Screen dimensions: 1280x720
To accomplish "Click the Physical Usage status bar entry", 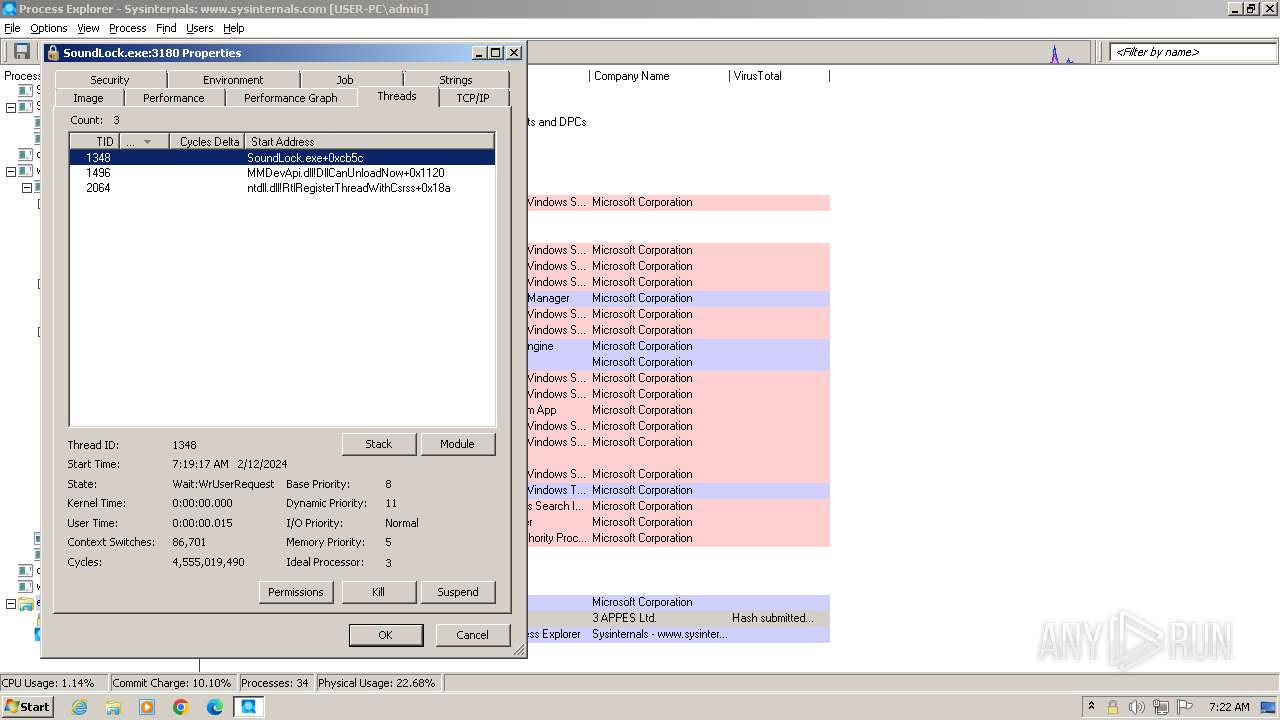I will 377,683.
